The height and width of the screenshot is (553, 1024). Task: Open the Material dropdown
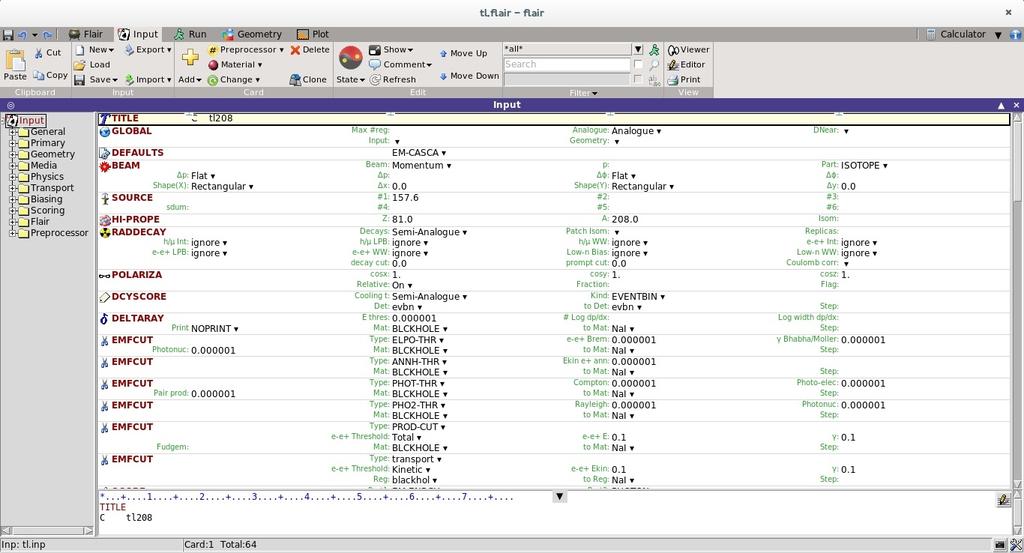[x=234, y=65]
